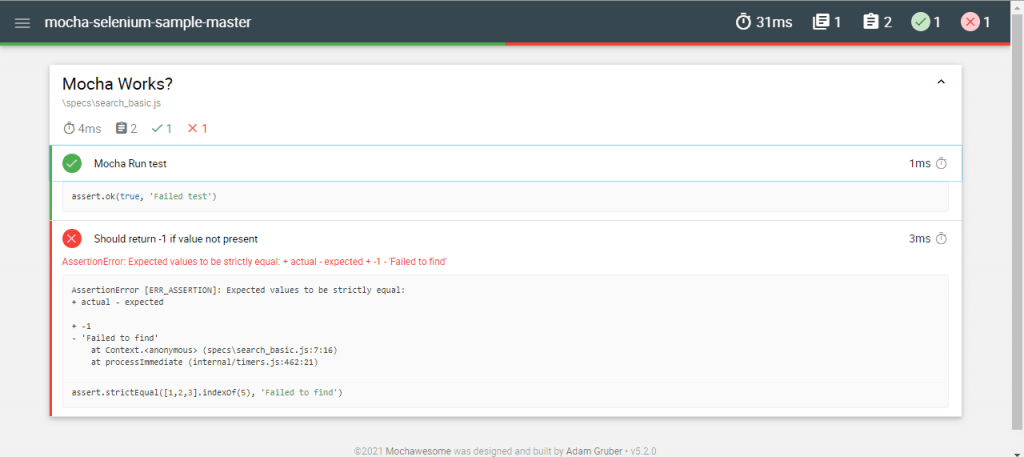Open the hamburger navigation menu
1024x457 pixels.
click(x=22, y=22)
